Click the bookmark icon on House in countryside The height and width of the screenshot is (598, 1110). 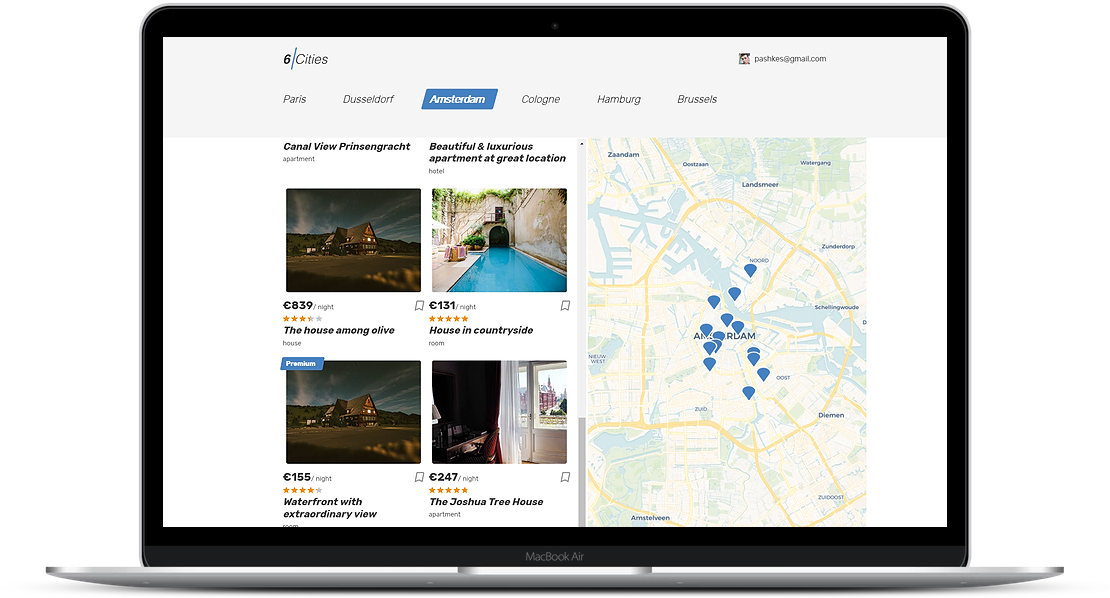[x=564, y=305]
